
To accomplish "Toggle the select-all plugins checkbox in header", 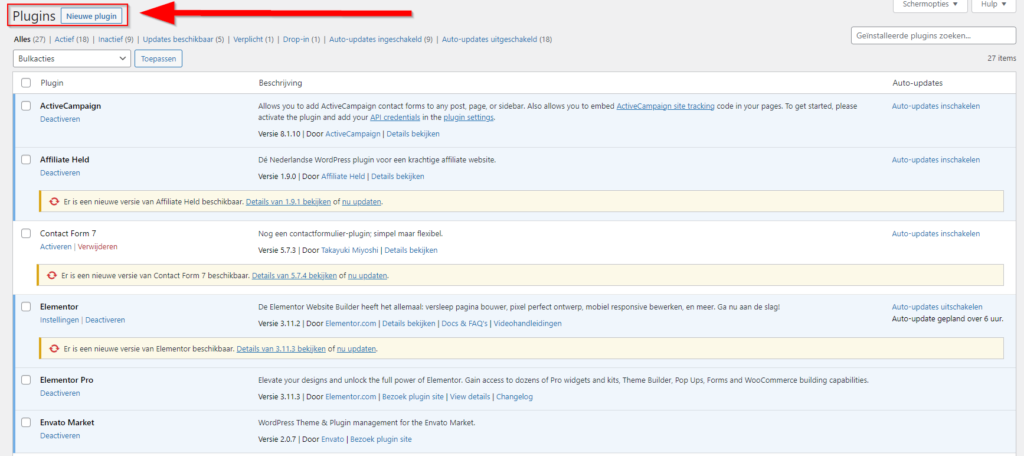I will click(26, 82).
